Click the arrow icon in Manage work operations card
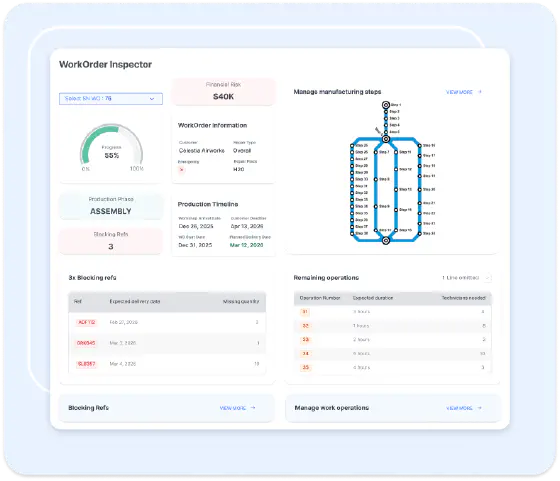The height and width of the screenshot is (481, 560). click(x=480, y=407)
